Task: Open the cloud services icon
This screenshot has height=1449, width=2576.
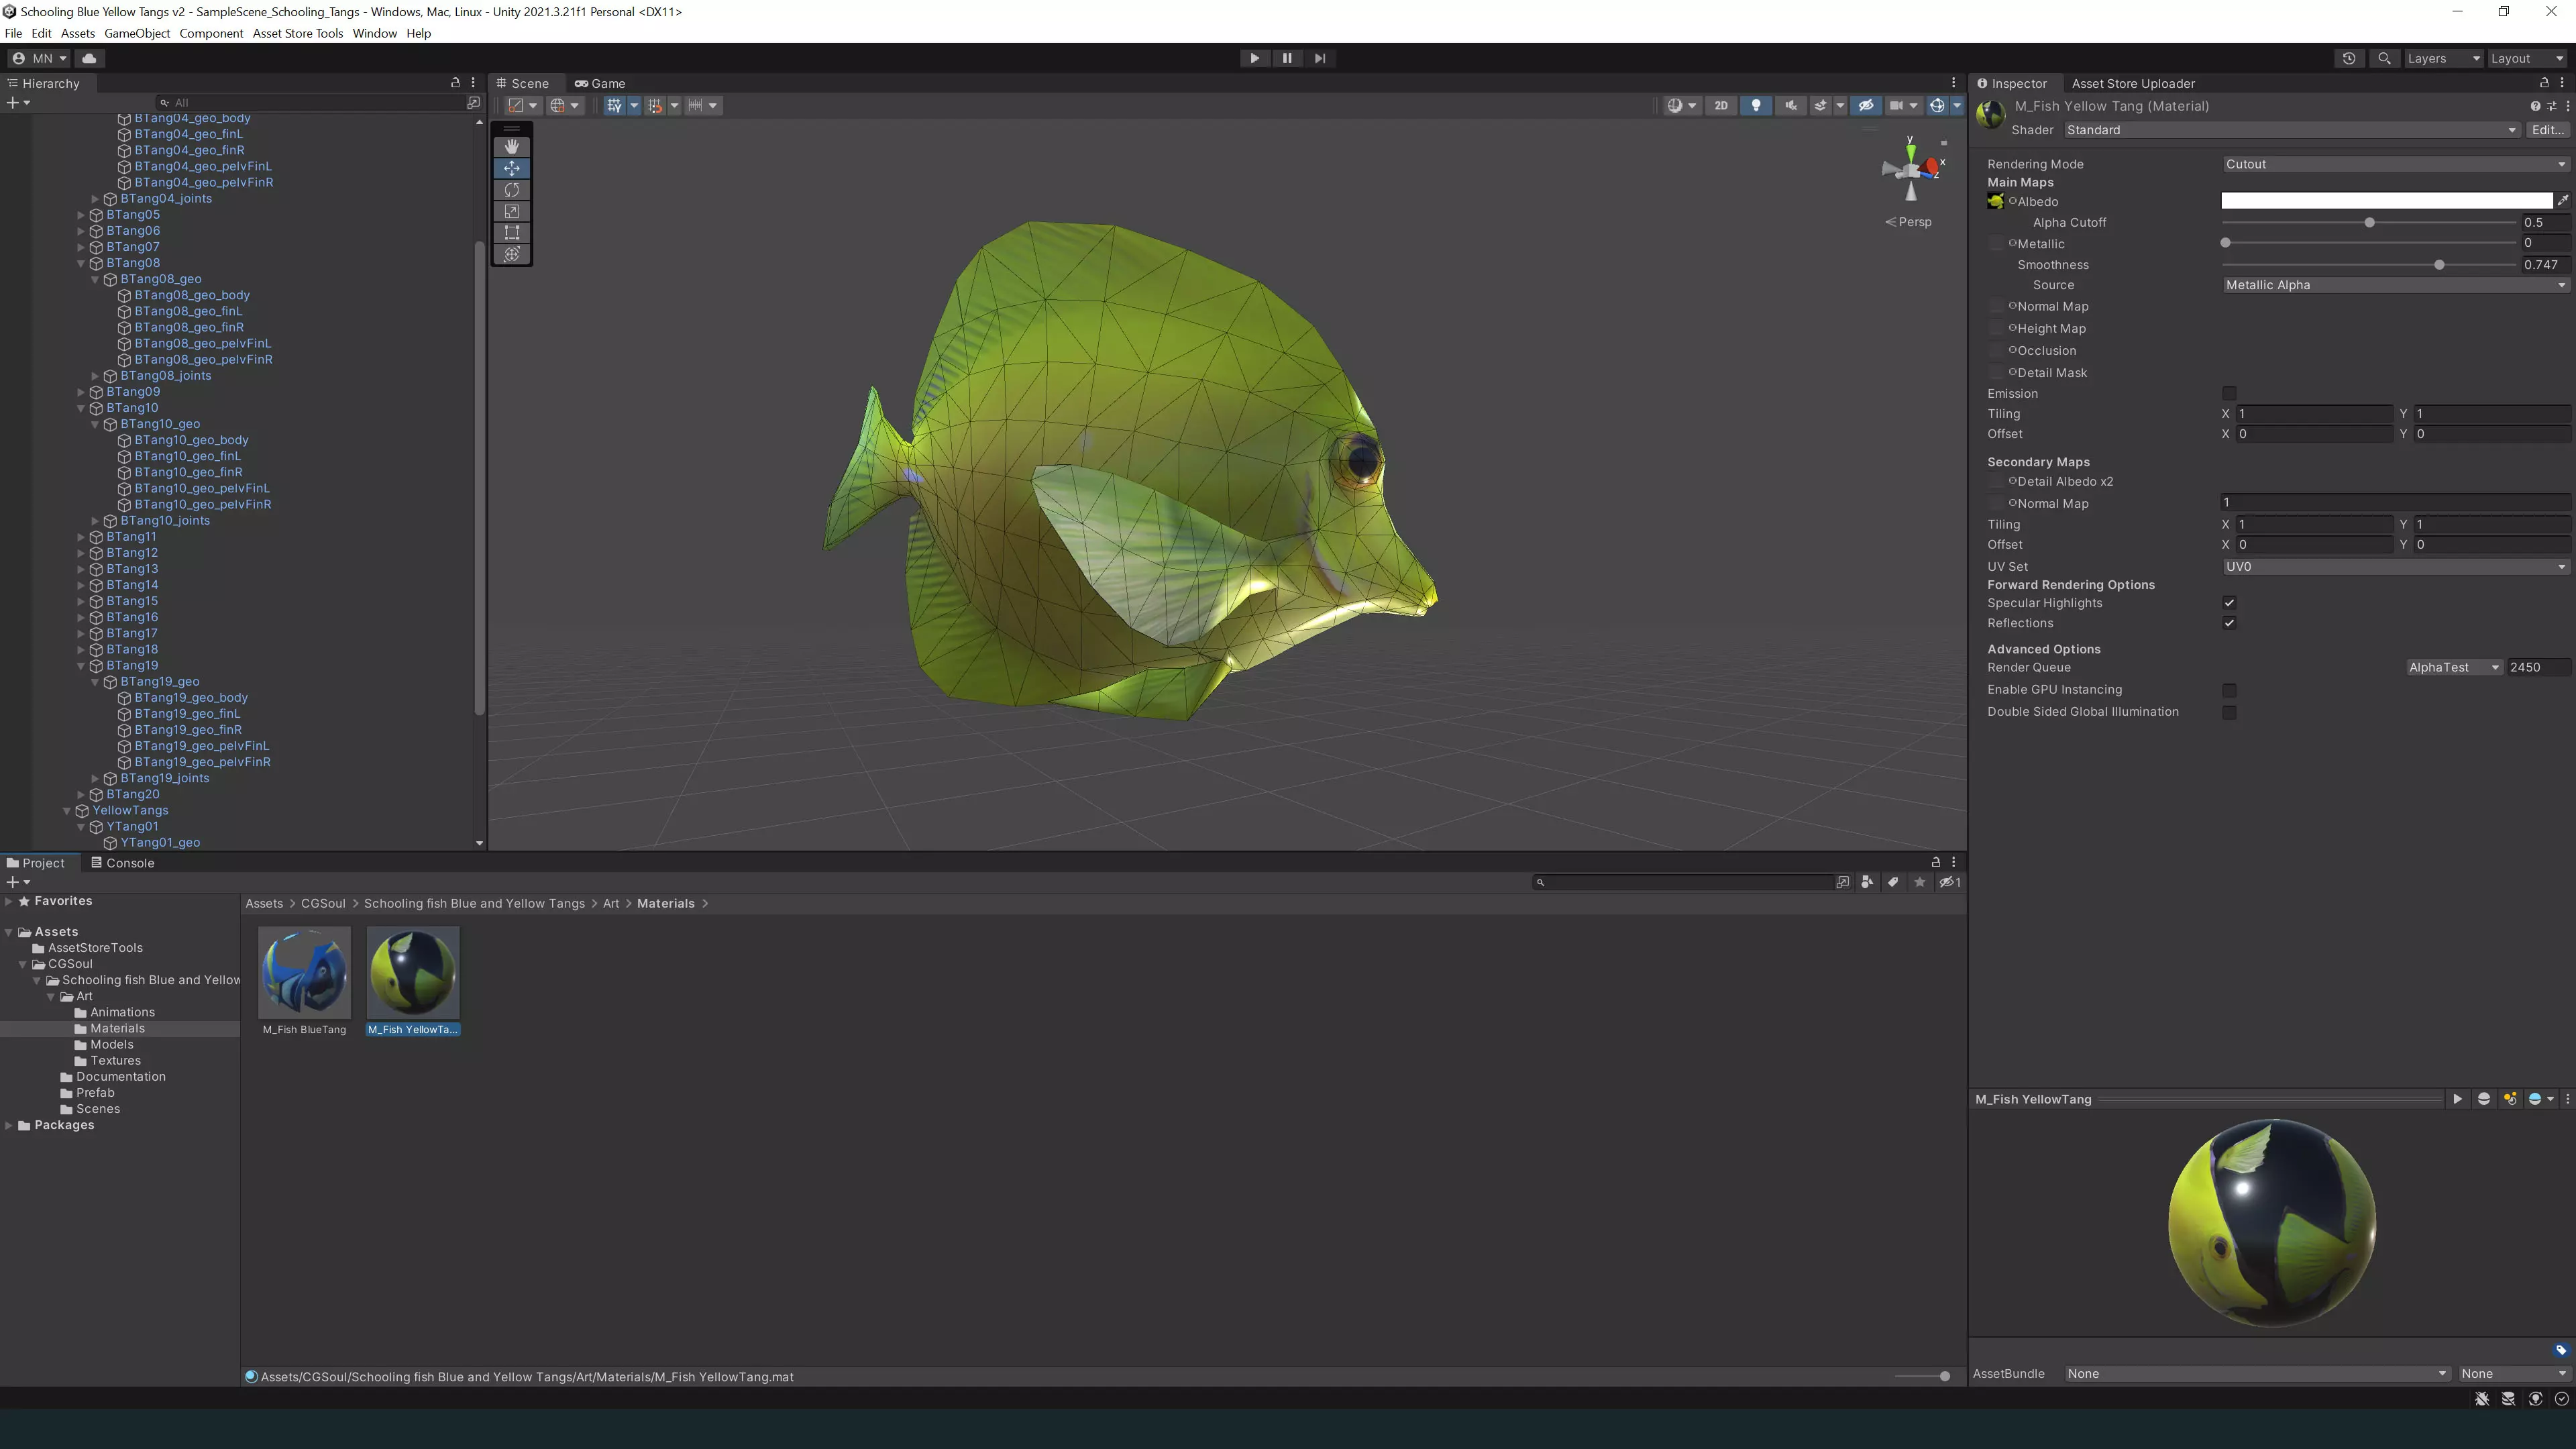Action: click(x=89, y=58)
